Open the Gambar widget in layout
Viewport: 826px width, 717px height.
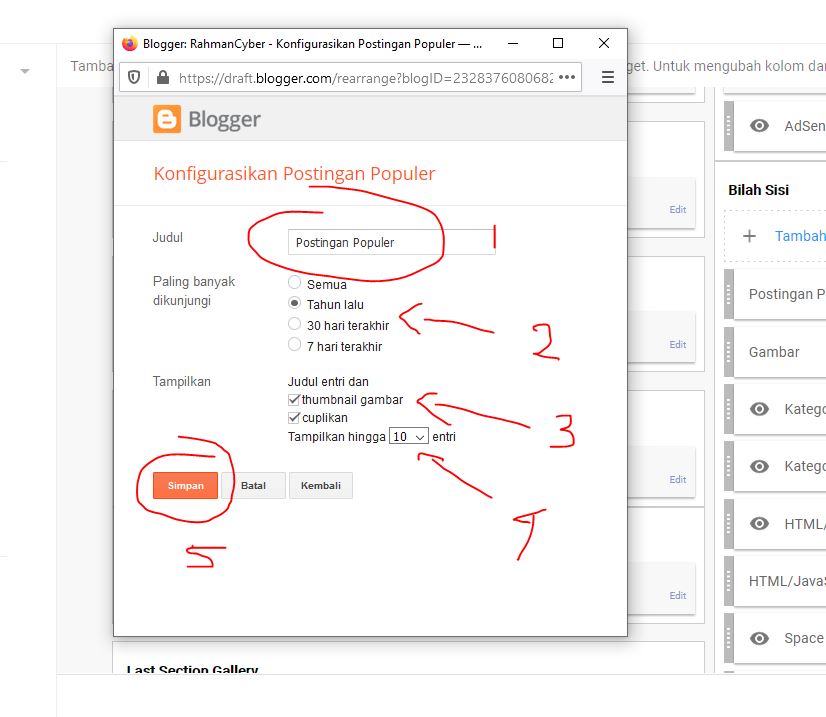coord(780,352)
